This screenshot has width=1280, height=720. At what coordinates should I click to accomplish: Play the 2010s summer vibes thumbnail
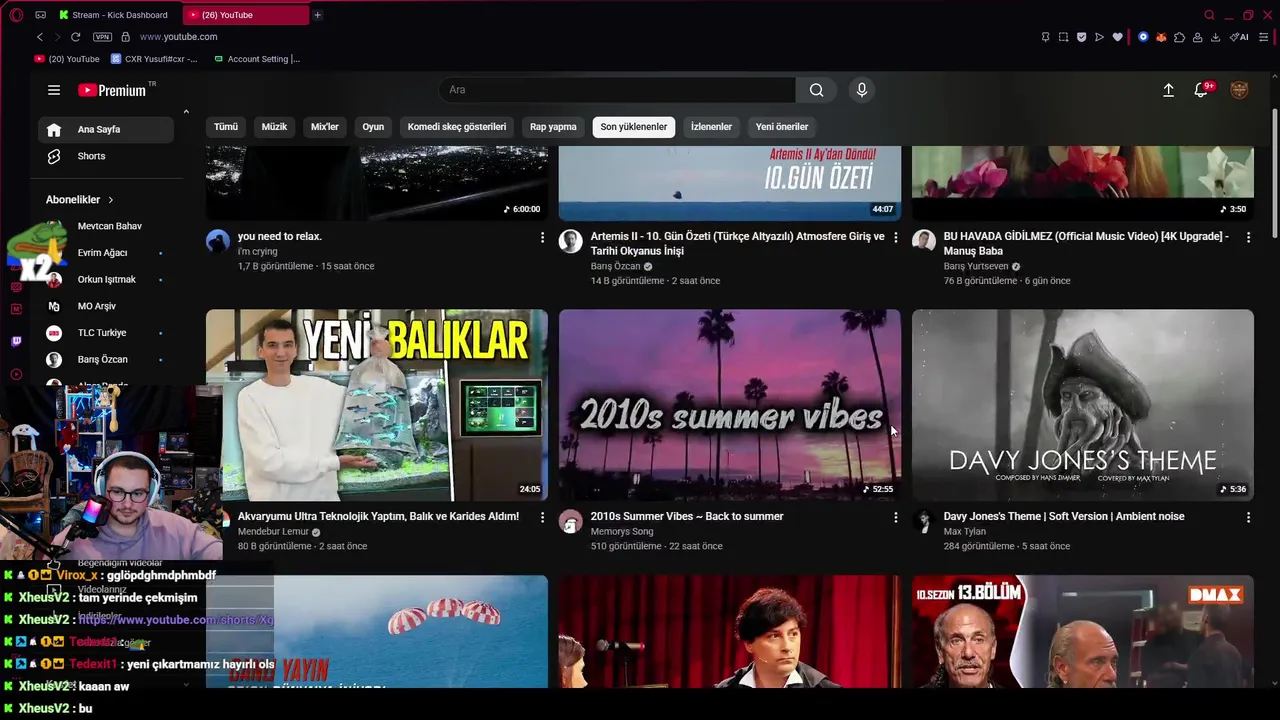[x=730, y=405]
